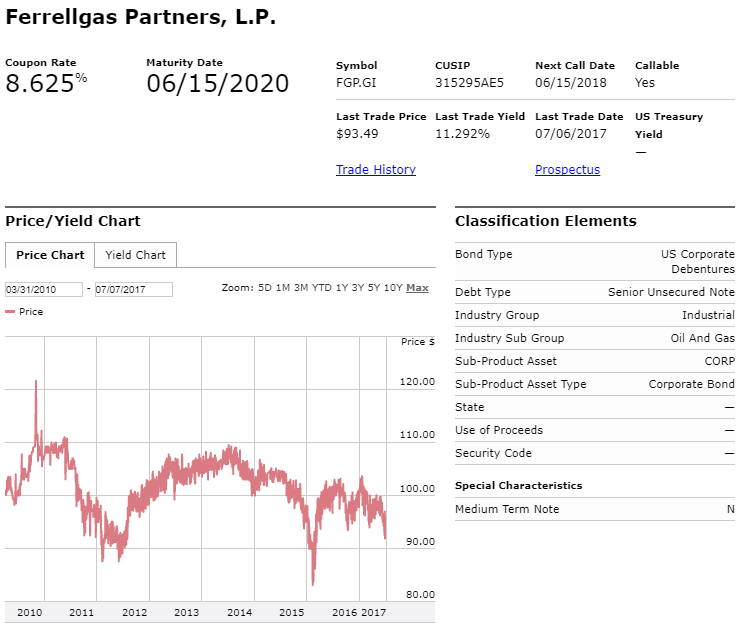Click the Ferrellgas Partners, L.P. heading

click(x=141, y=17)
